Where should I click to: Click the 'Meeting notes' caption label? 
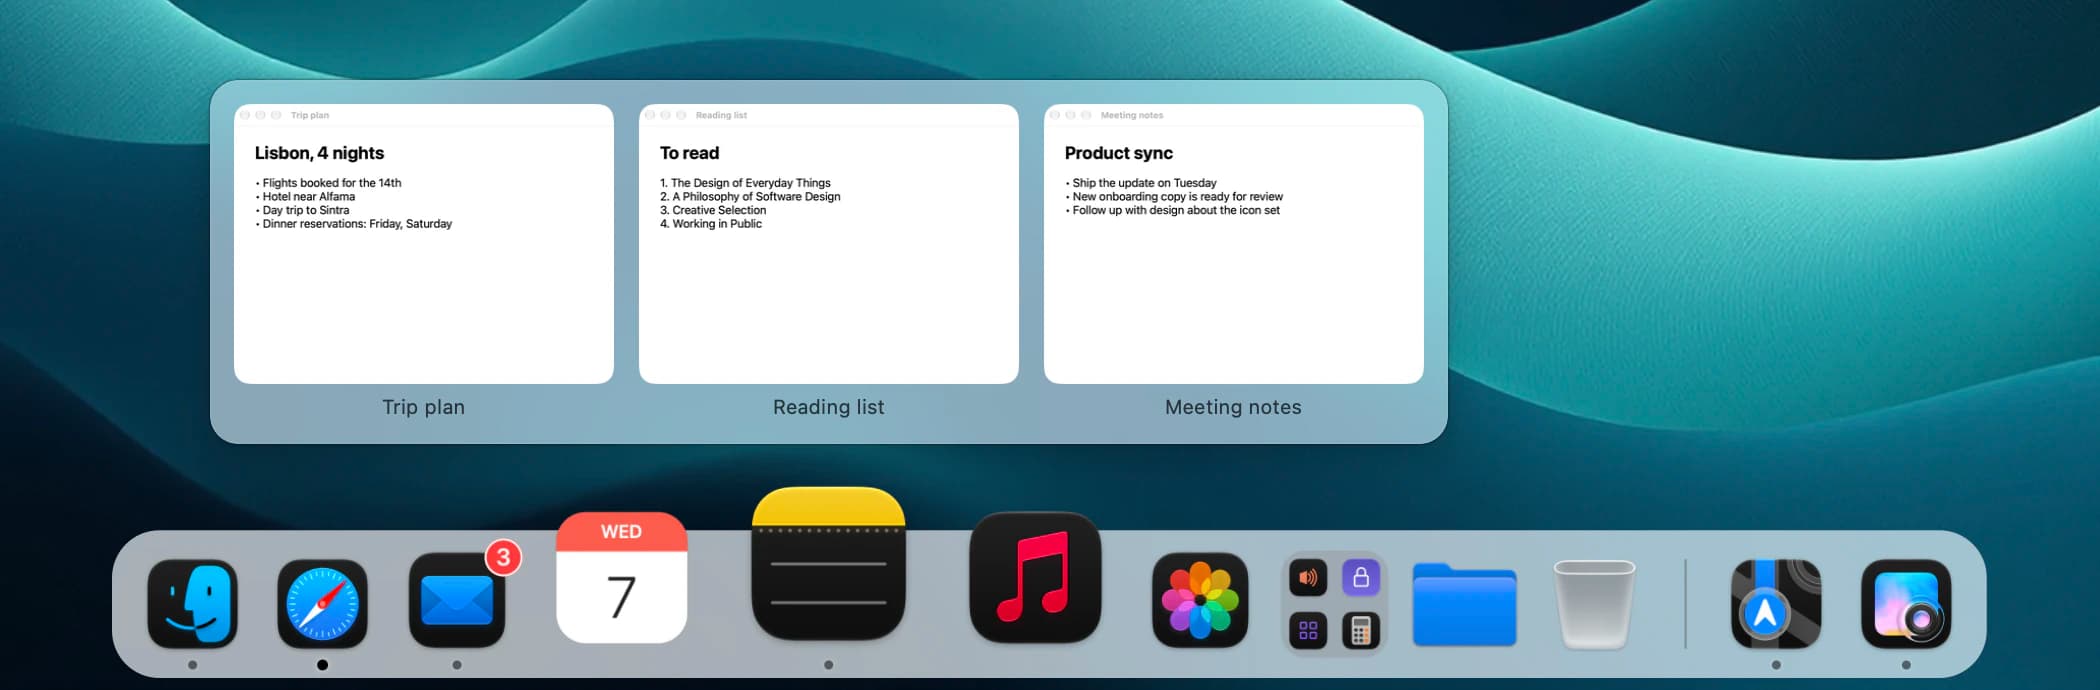(1234, 407)
